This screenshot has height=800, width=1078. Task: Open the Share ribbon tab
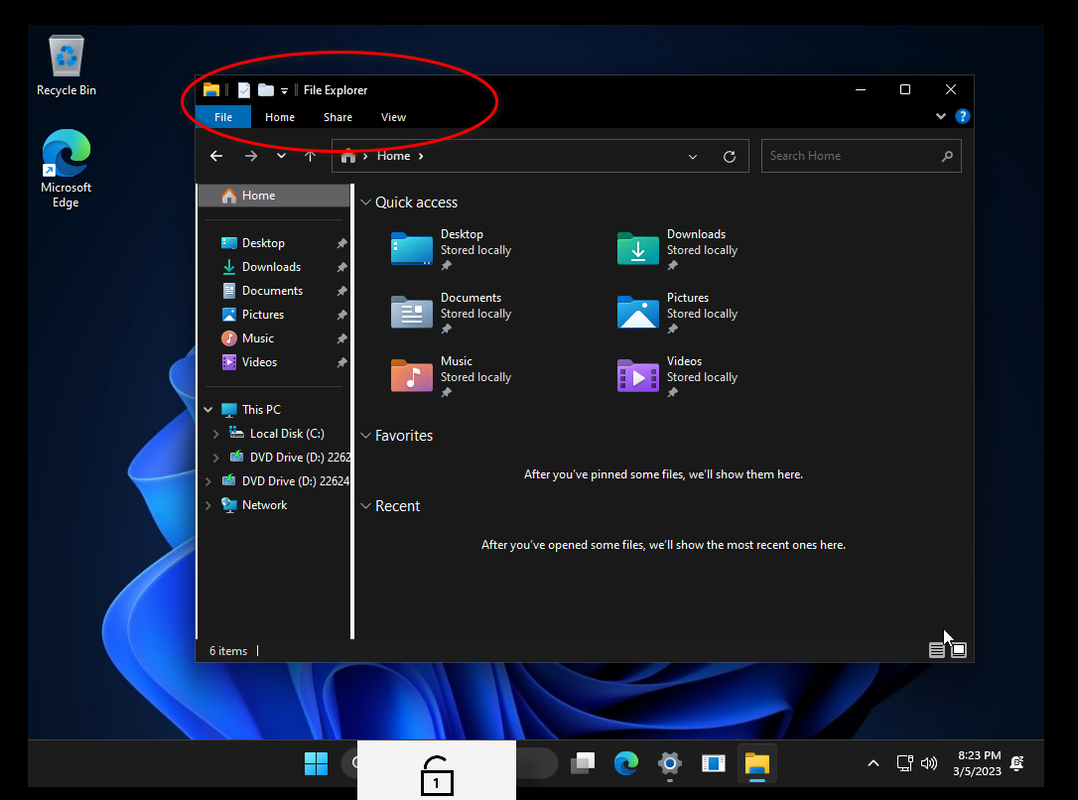338,117
